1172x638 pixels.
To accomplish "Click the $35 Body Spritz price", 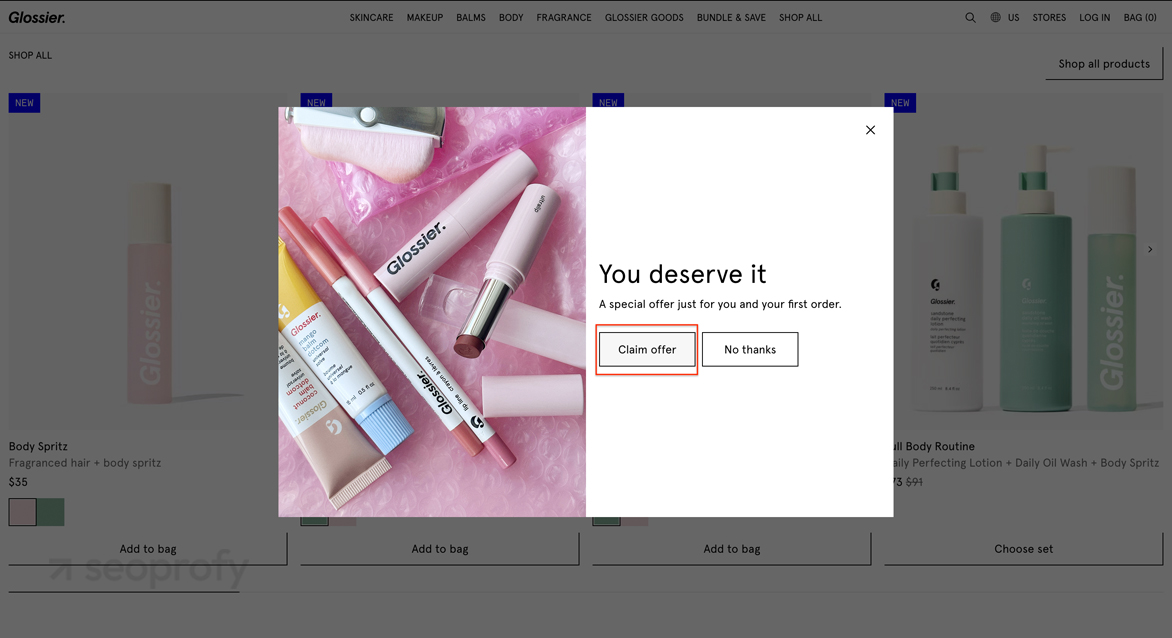I will tap(18, 483).
